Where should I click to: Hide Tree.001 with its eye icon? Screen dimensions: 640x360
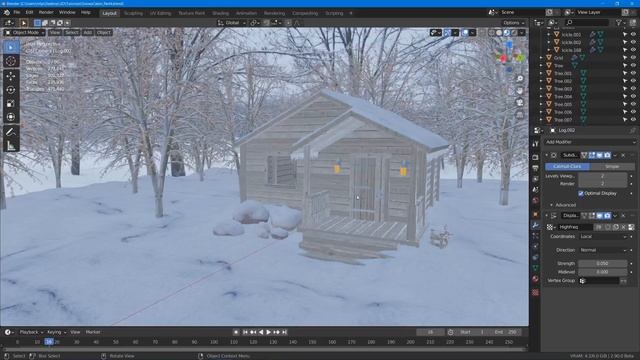[633, 73]
